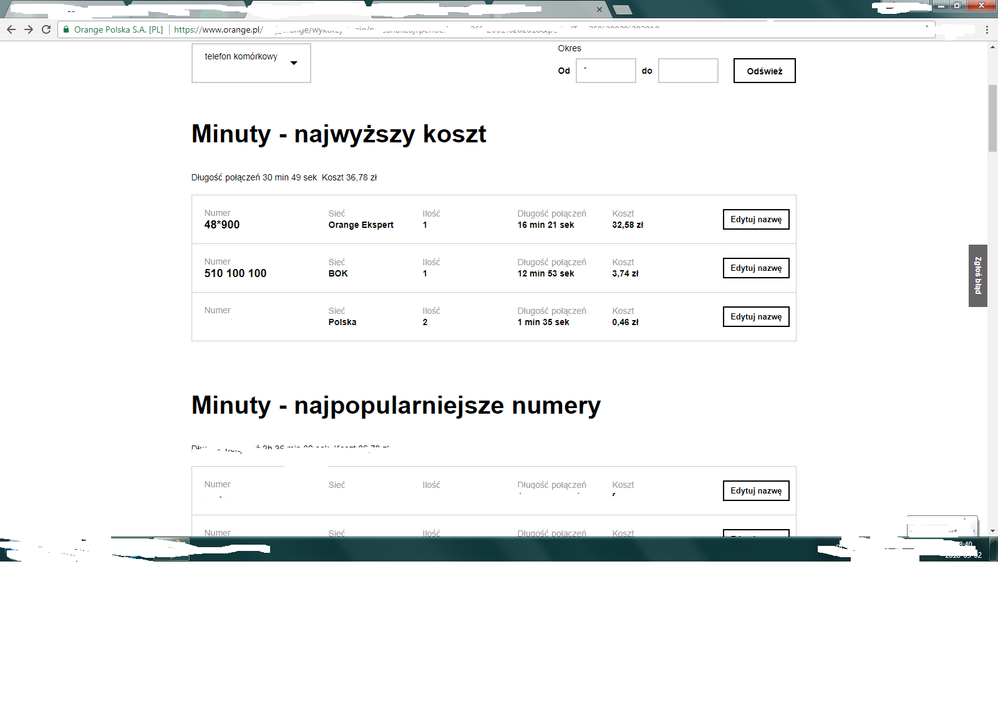Click the do date field under Okres

688,70
